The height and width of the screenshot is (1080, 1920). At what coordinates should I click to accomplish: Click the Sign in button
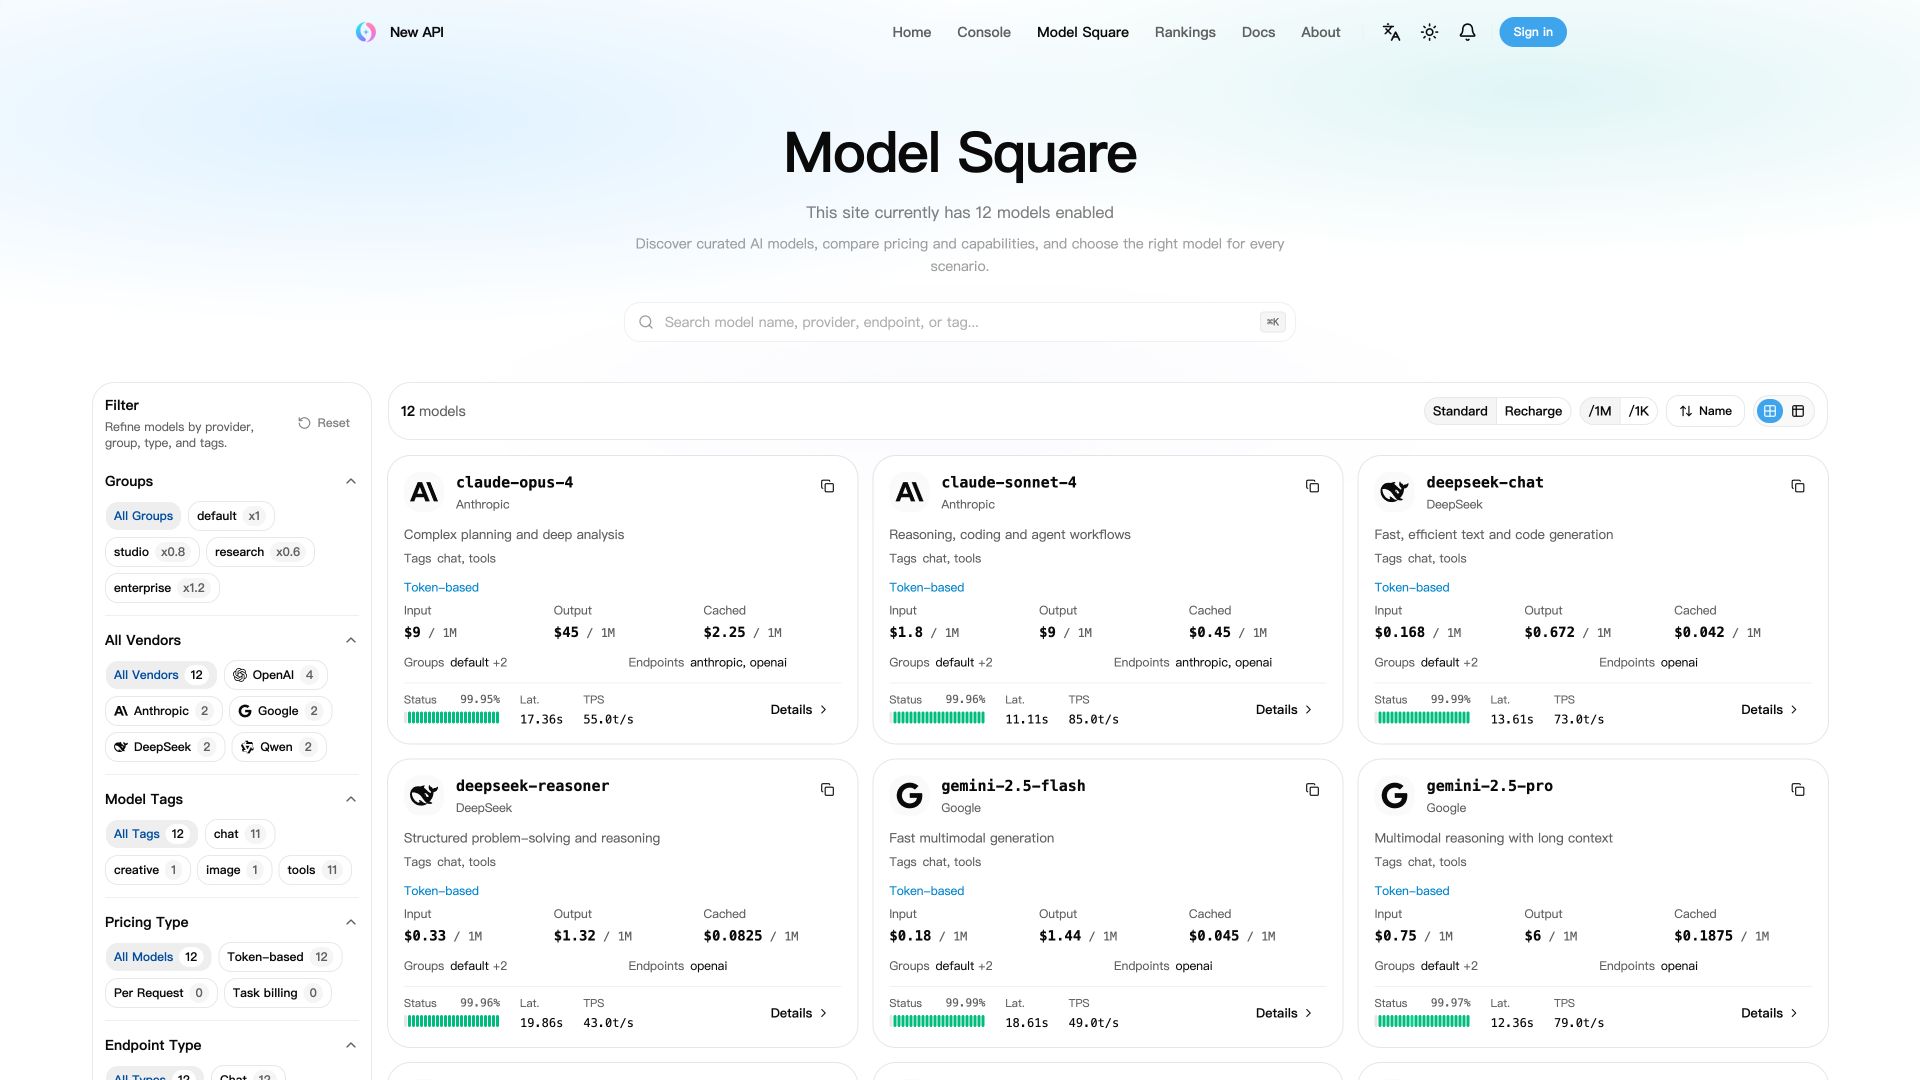coord(1532,32)
